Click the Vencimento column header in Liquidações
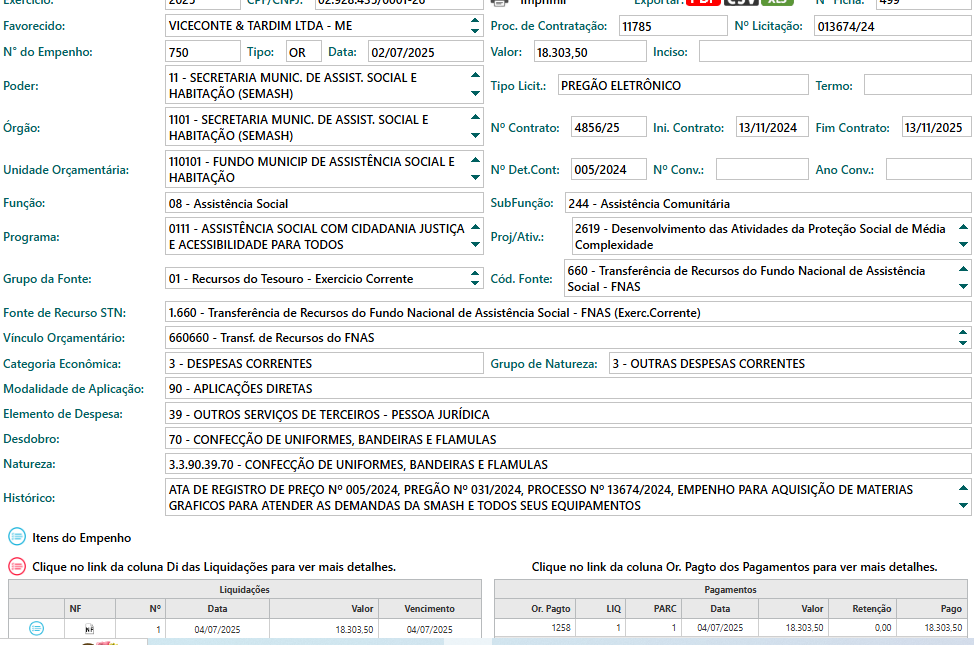Viewport: 974px width, 645px height. 429,608
